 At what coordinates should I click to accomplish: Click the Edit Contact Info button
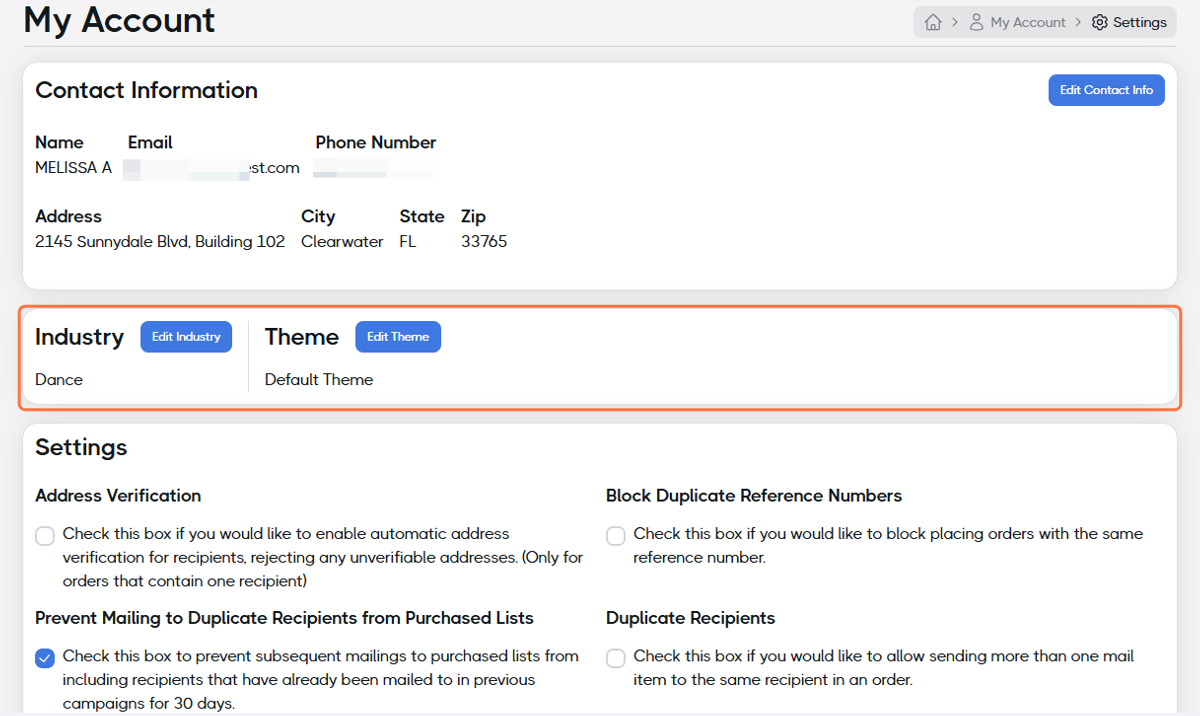pos(1106,90)
